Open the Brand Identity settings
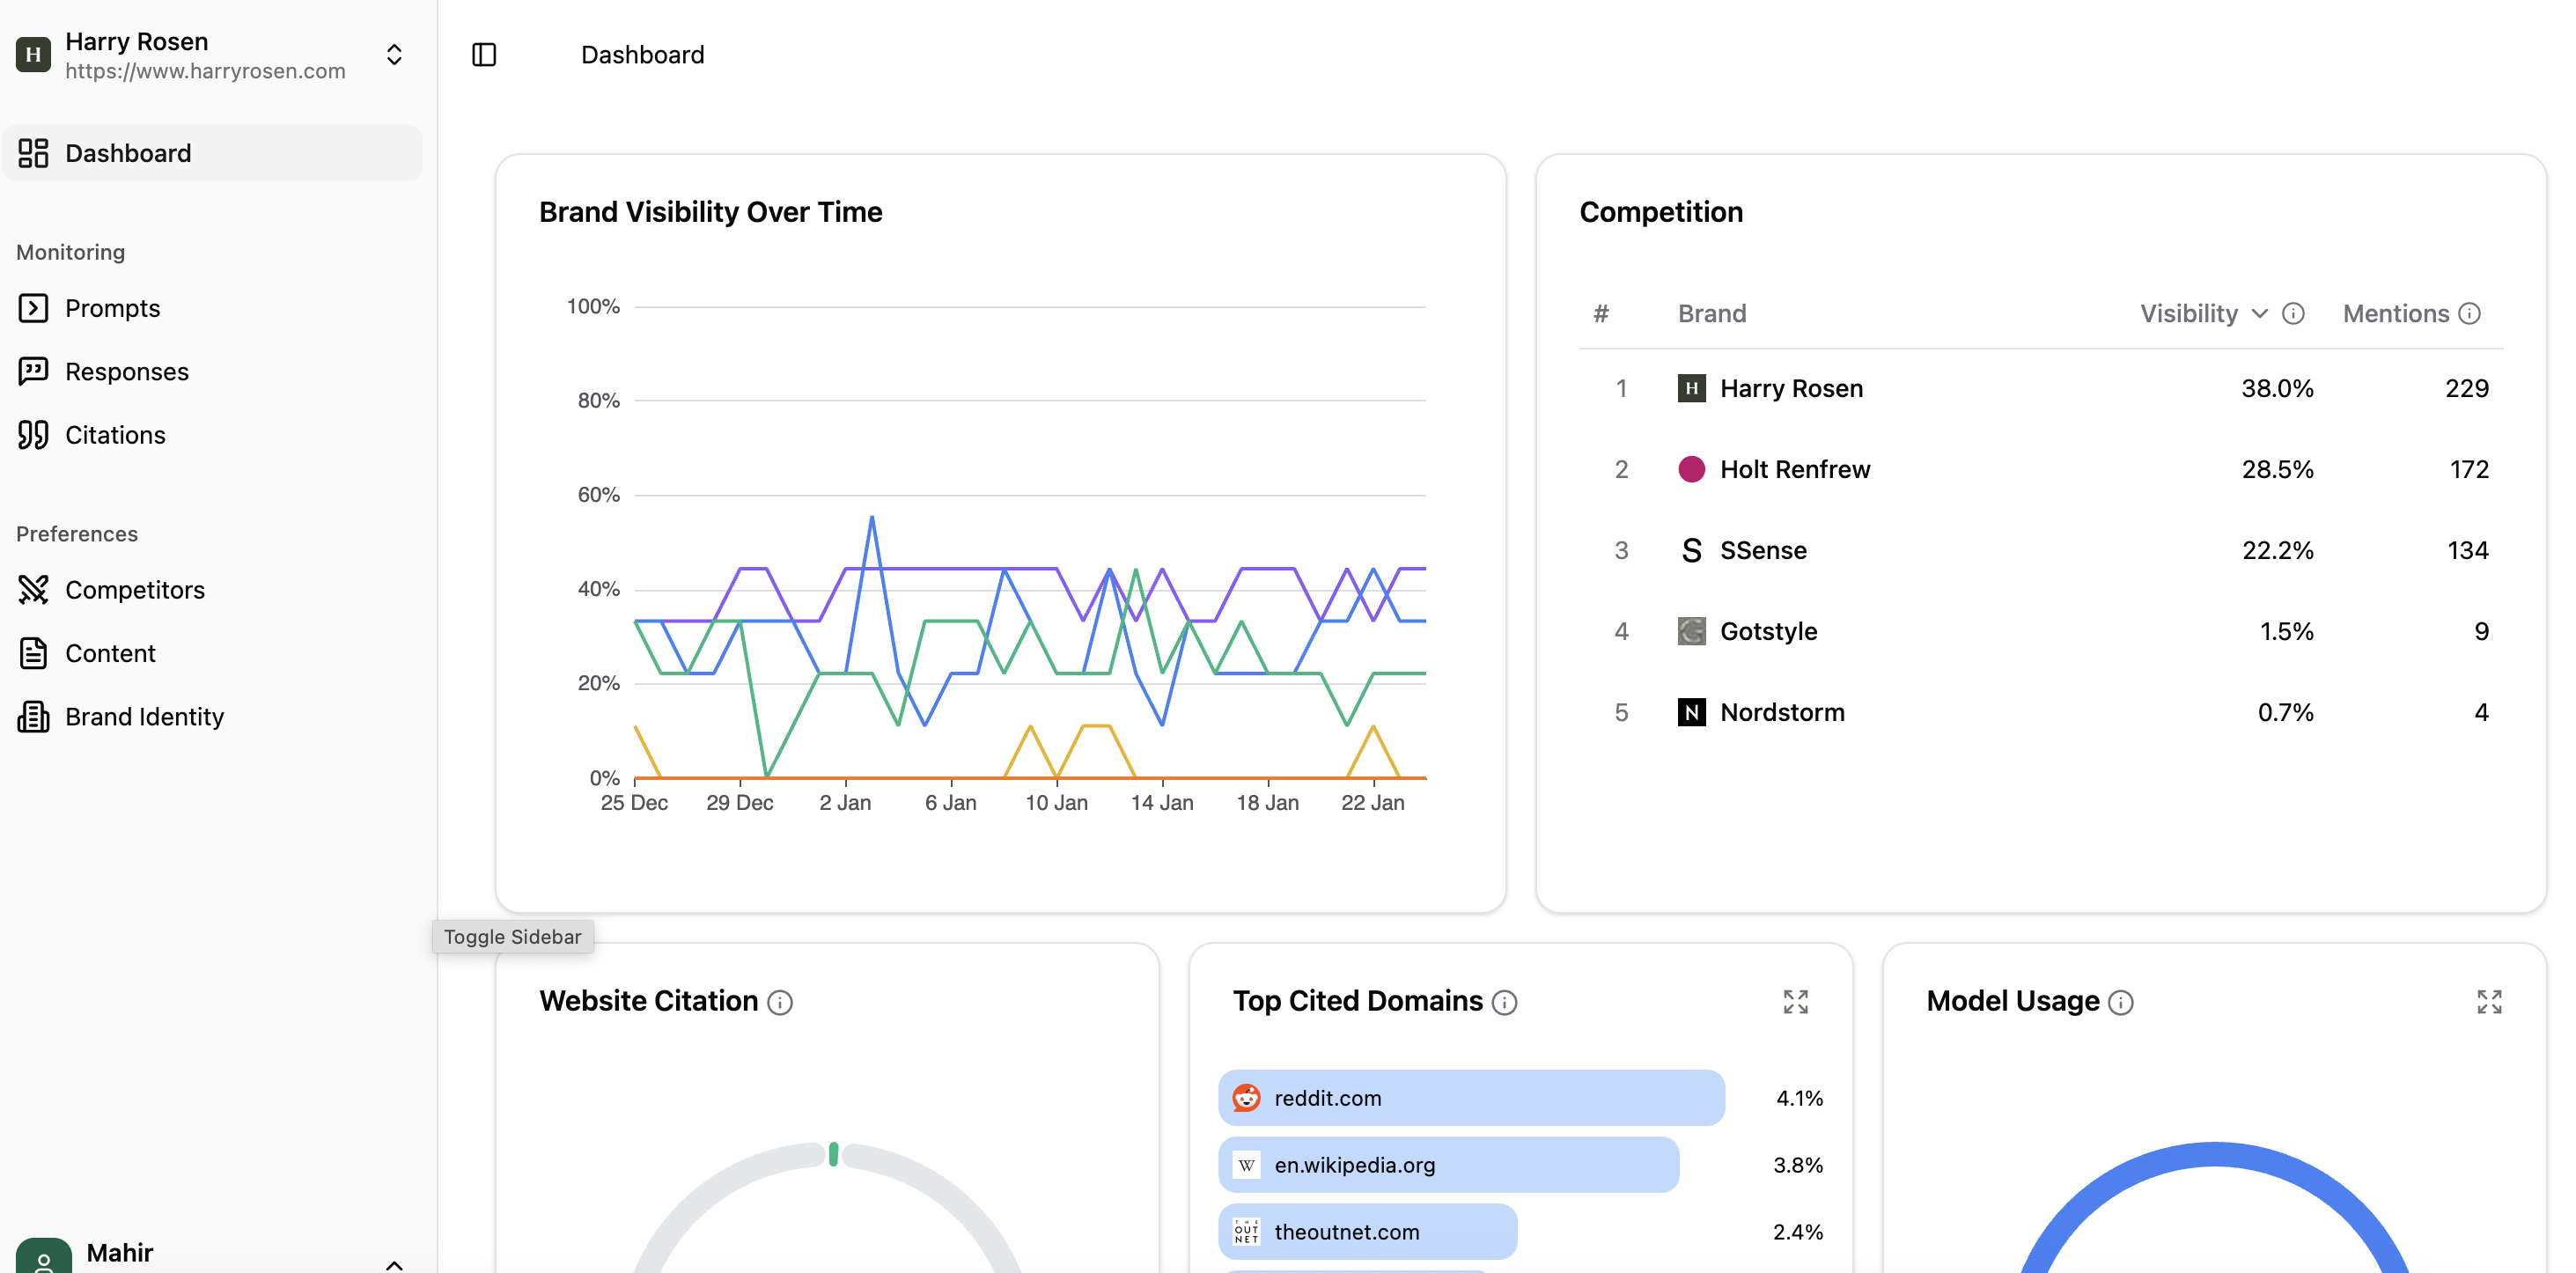This screenshot has height=1273, width=2576. pos(144,717)
